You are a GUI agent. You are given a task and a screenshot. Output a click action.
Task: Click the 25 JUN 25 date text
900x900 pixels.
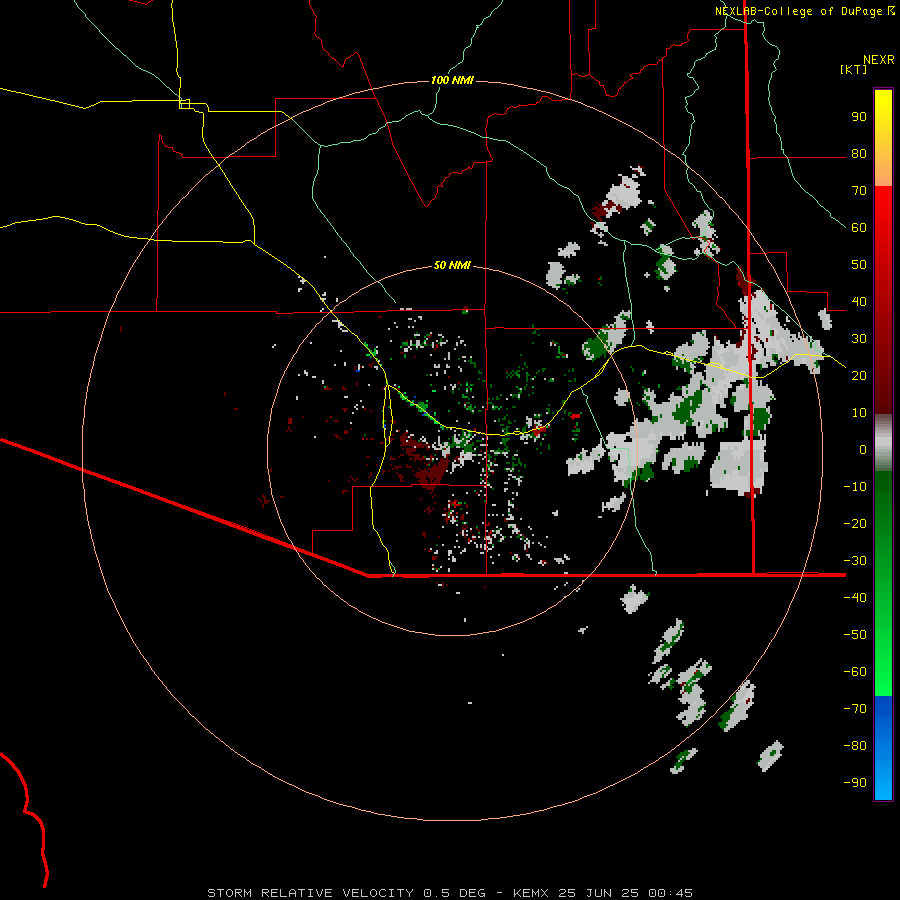click(x=599, y=893)
